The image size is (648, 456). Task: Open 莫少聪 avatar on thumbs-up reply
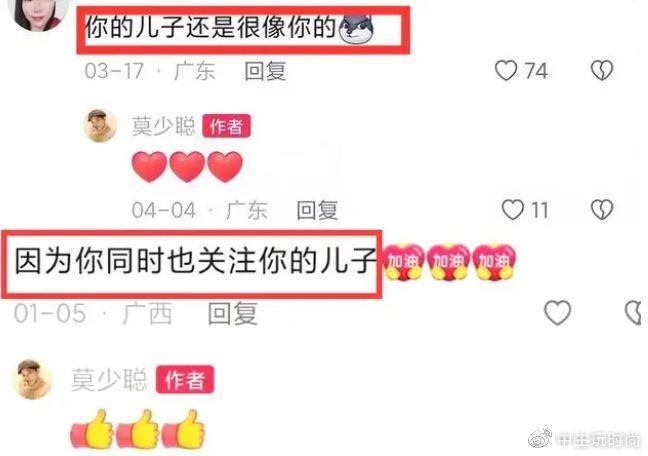33,380
